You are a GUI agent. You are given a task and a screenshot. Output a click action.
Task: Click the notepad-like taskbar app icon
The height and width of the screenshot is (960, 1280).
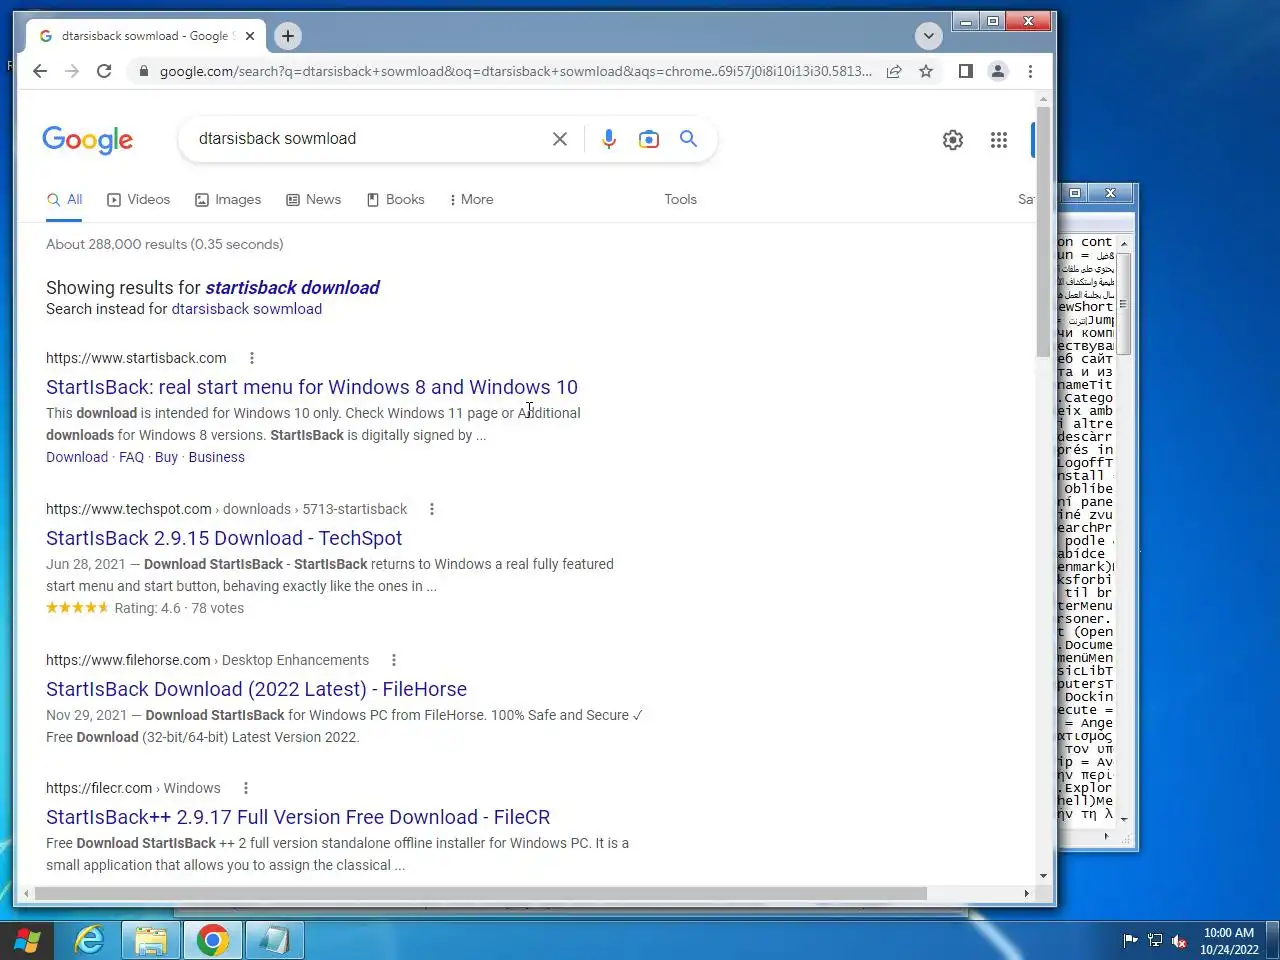coord(273,940)
